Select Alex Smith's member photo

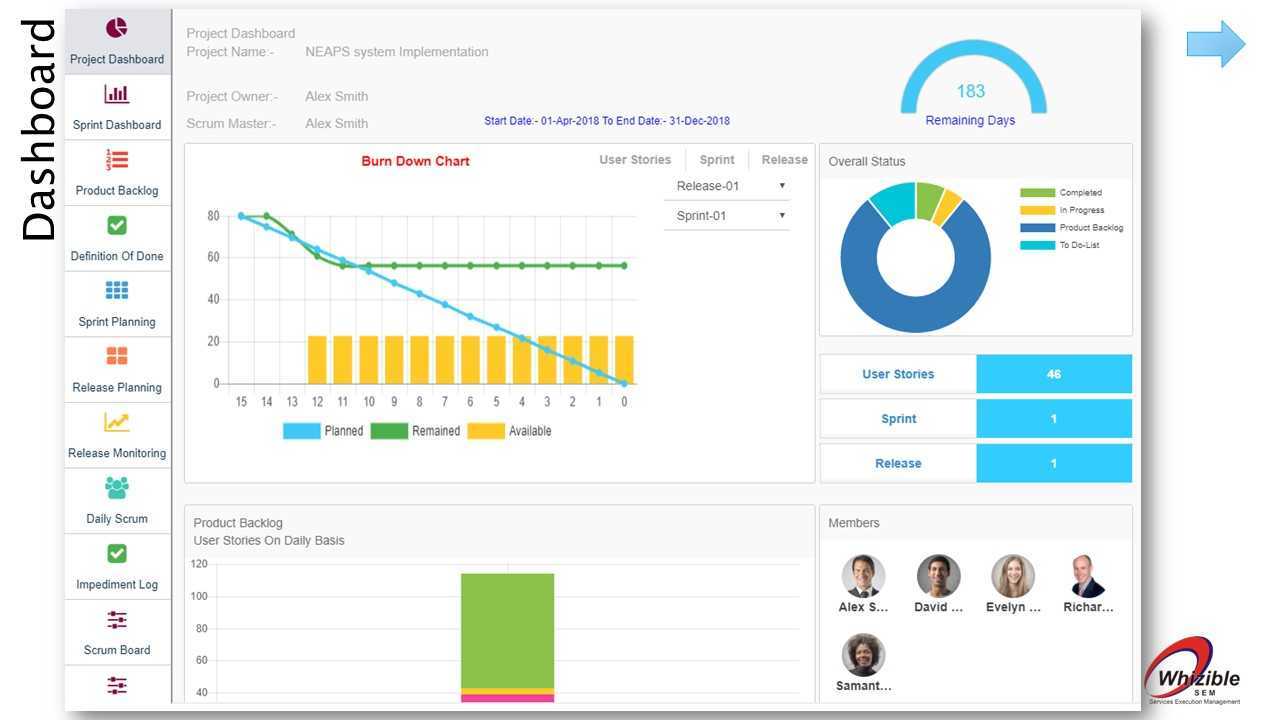(x=863, y=576)
